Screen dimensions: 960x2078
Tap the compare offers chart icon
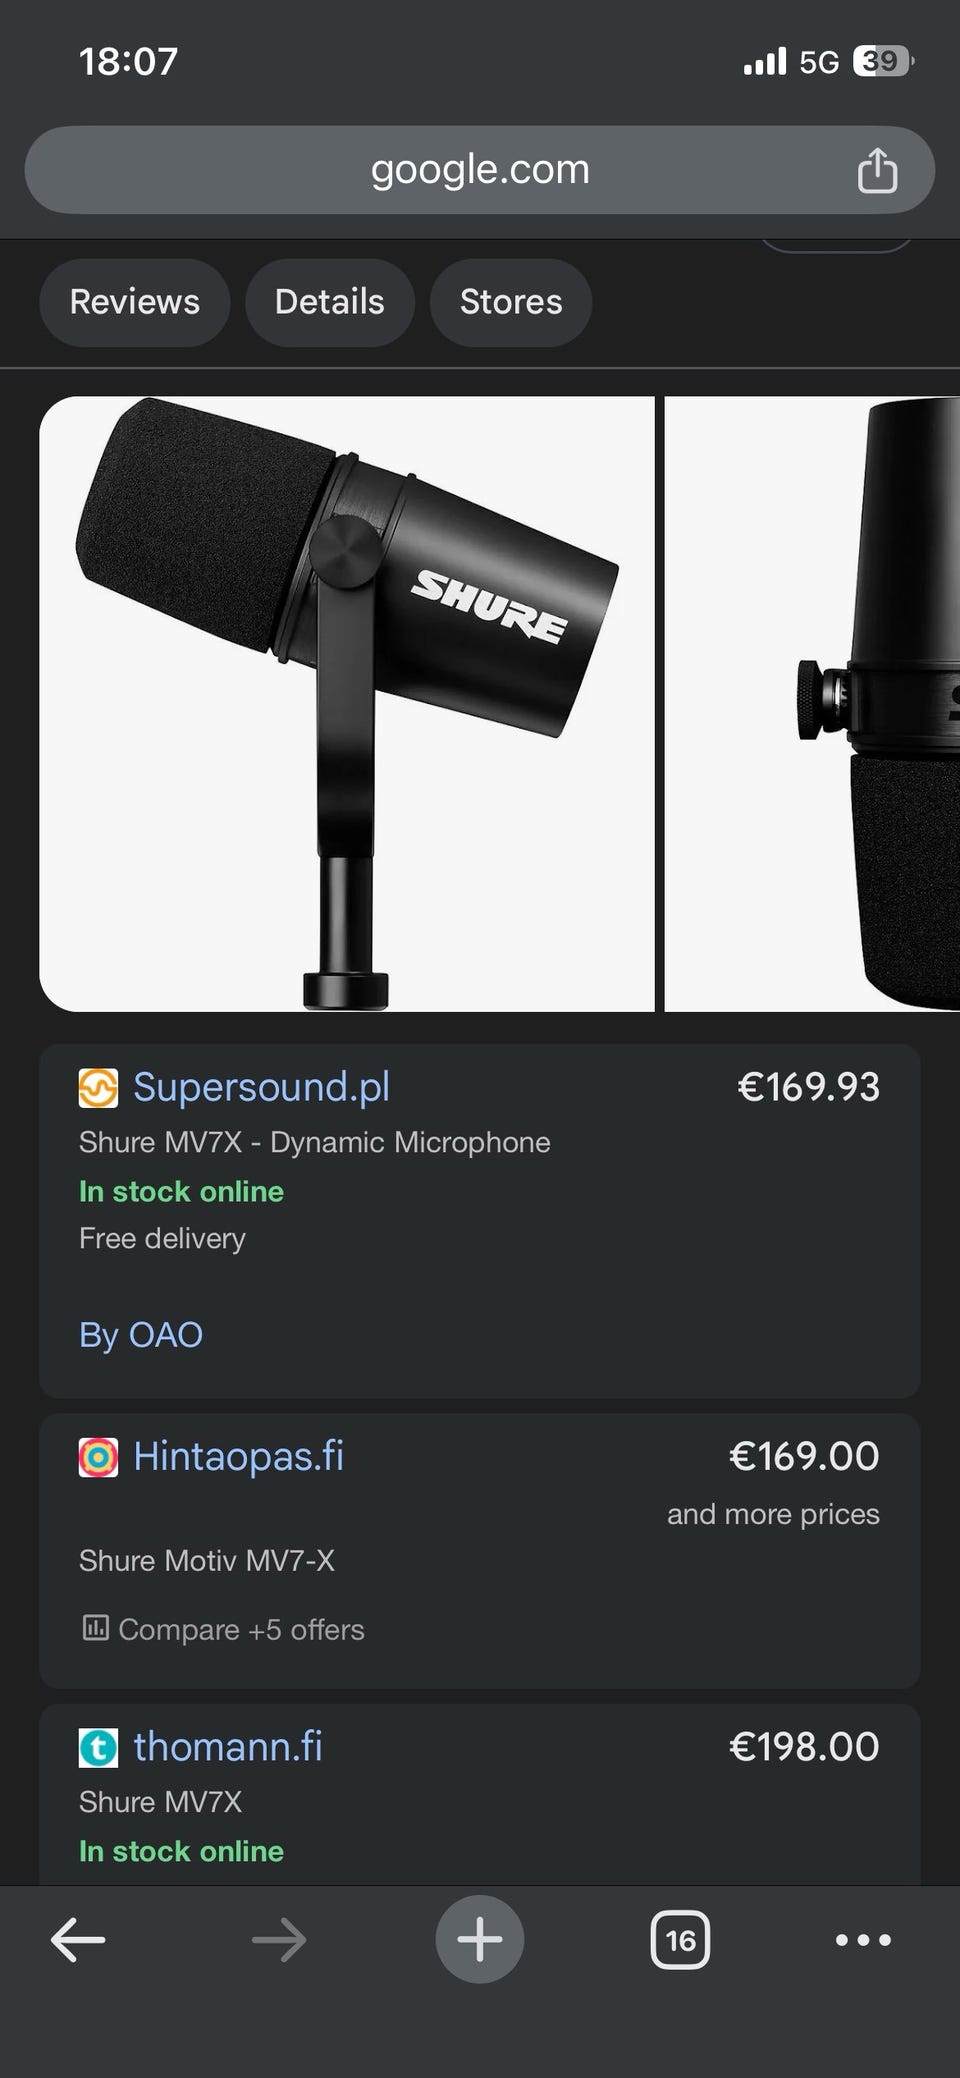[95, 1628]
